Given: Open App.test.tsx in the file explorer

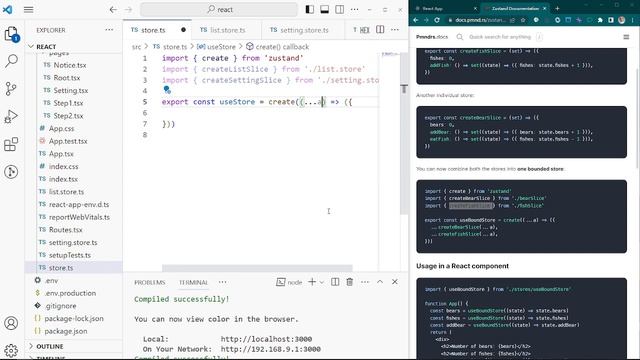Looking at the screenshot, I should (68, 141).
